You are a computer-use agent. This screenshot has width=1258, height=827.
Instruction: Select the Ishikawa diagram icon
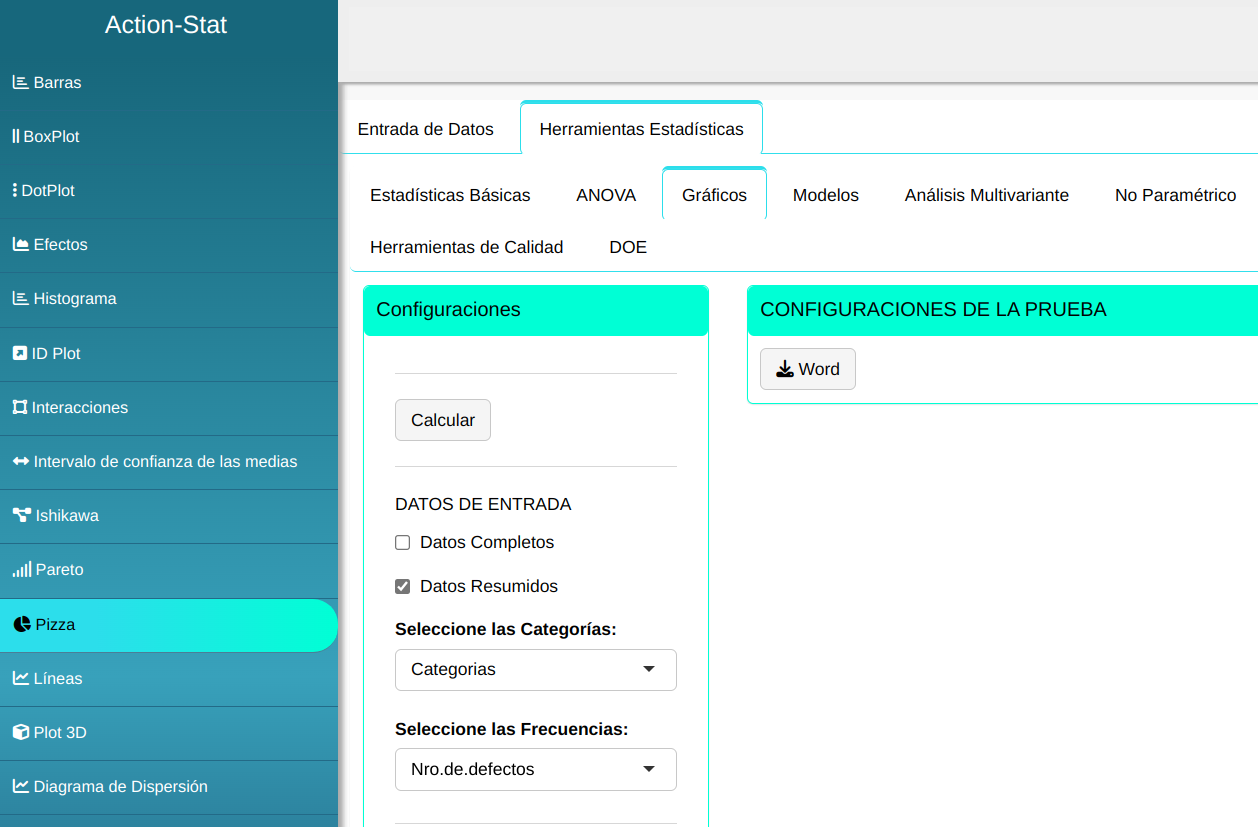[x=21, y=516]
